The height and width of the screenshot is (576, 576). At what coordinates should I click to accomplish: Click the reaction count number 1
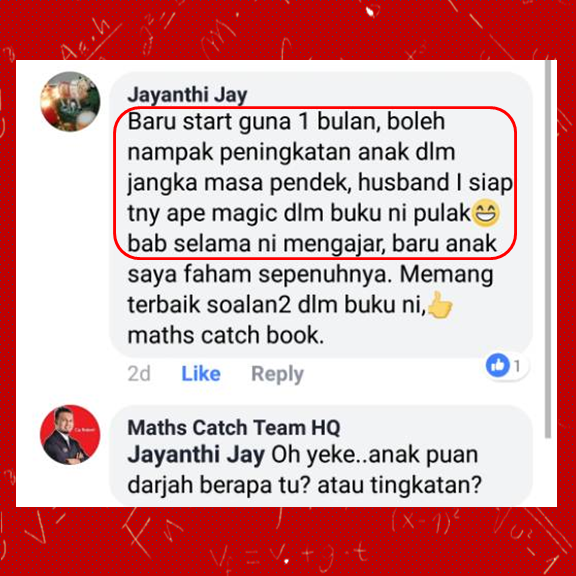pos(517,366)
